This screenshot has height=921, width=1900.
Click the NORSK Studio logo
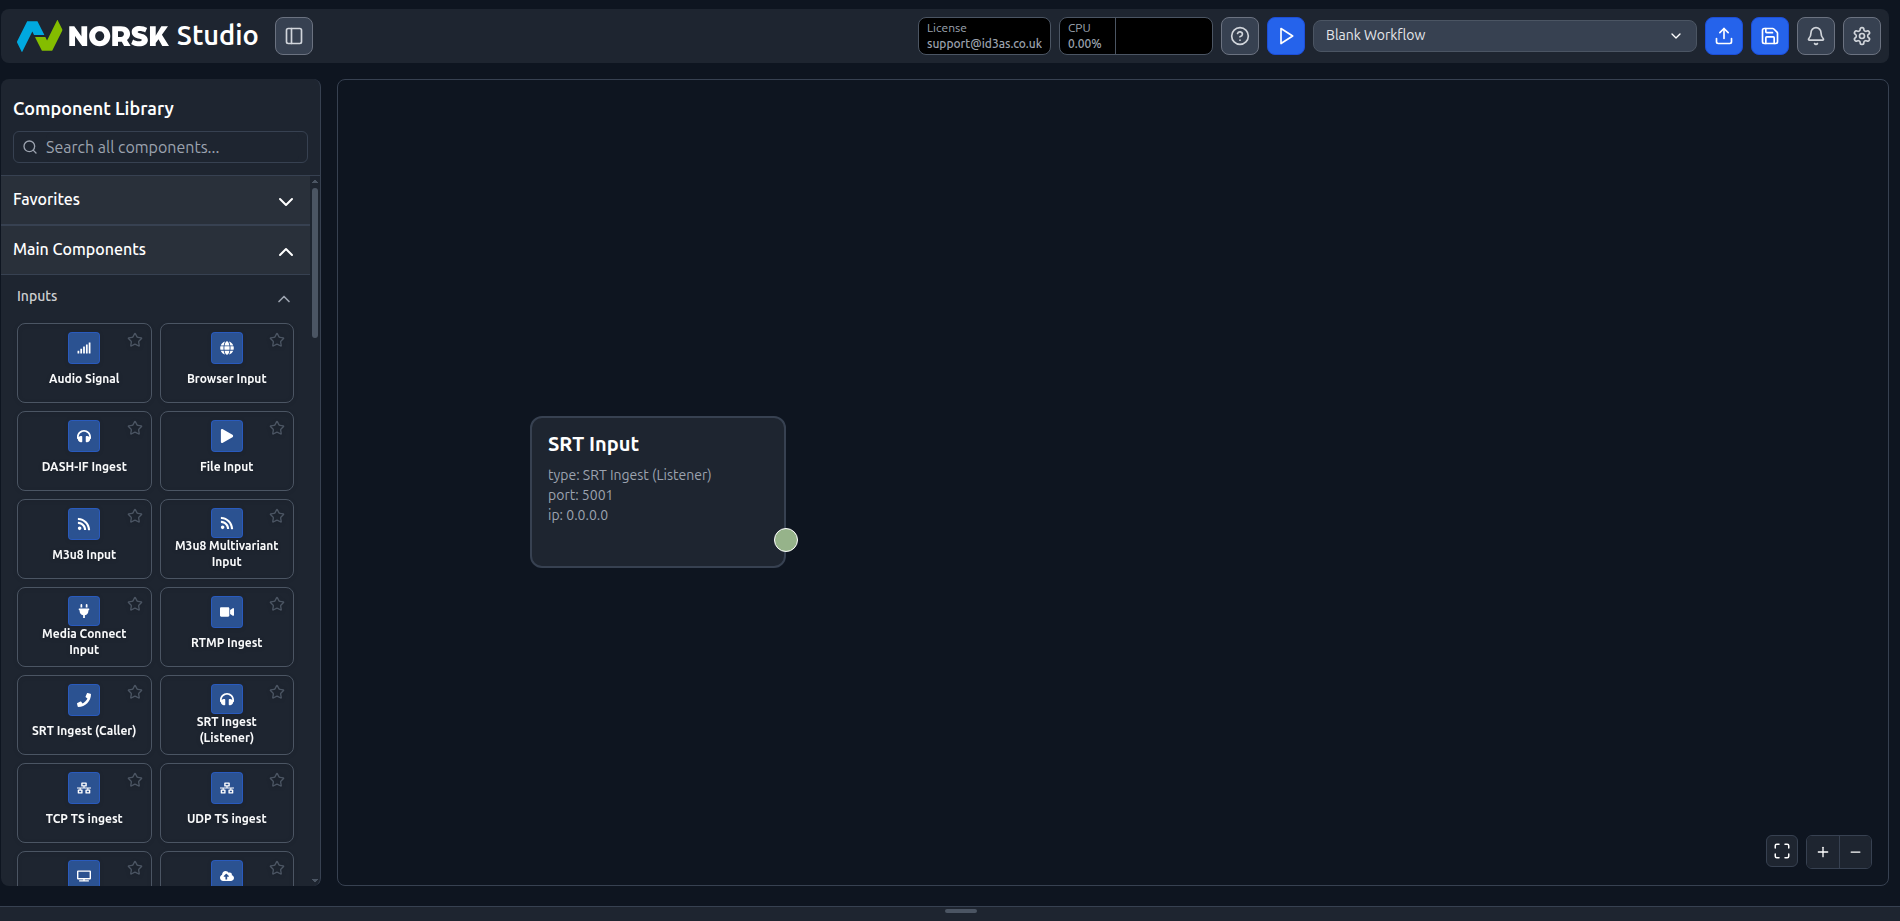(x=138, y=36)
